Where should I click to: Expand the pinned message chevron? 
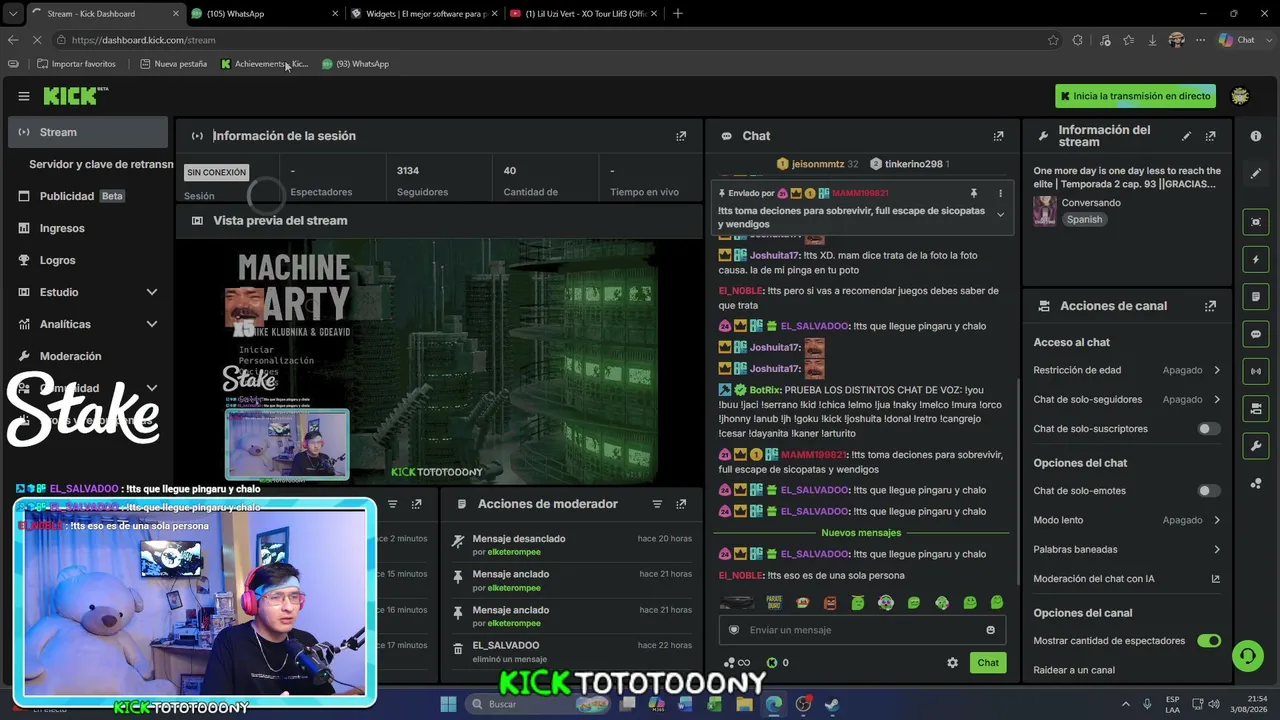pyautogui.click(x=1000, y=214)
